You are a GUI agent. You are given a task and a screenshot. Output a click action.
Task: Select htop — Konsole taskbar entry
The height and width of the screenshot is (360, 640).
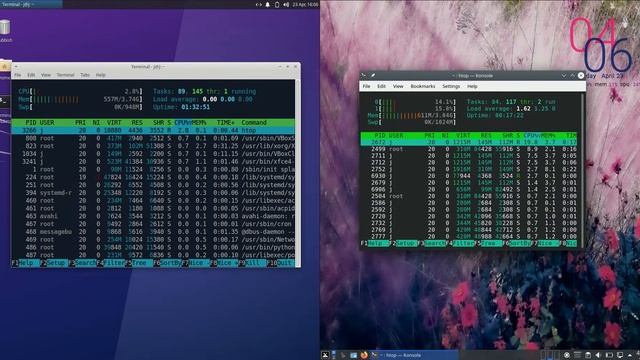(416, 355)
